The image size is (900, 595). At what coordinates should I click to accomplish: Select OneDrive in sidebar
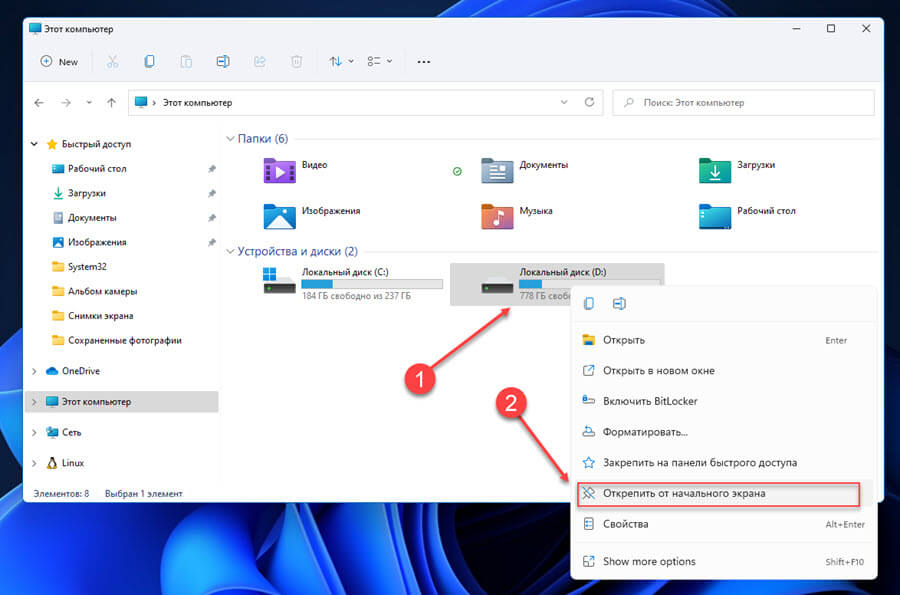80,371
